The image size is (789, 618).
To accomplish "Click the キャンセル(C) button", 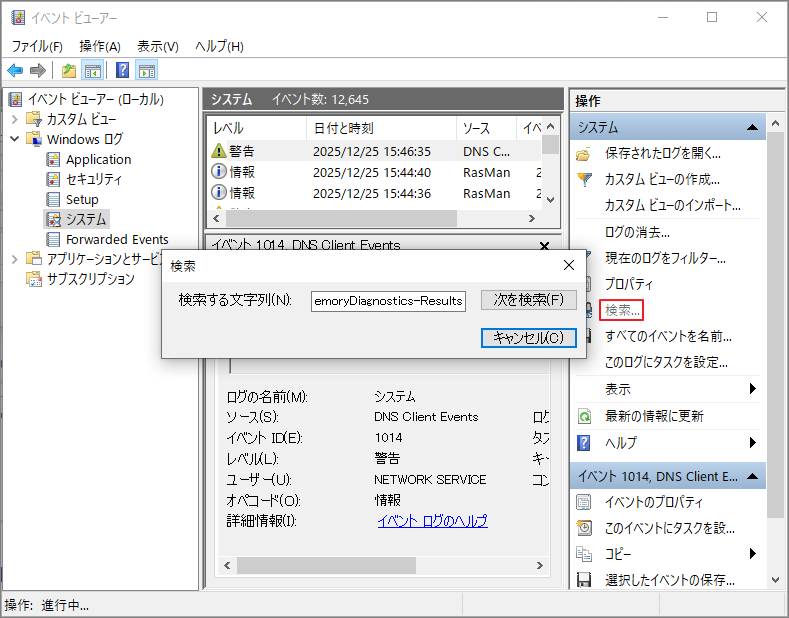I will click(x=528, y=338).
